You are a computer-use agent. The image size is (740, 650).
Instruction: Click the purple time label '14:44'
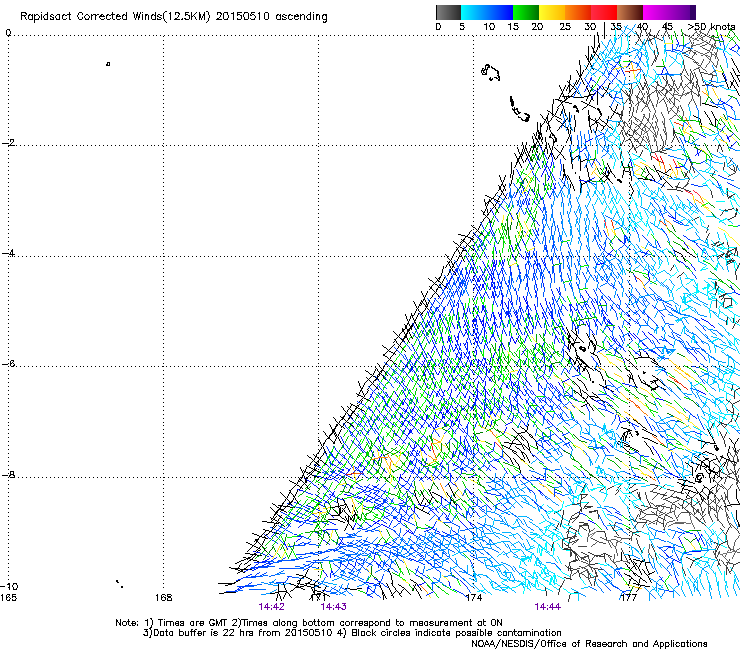[x=547, y=607]
